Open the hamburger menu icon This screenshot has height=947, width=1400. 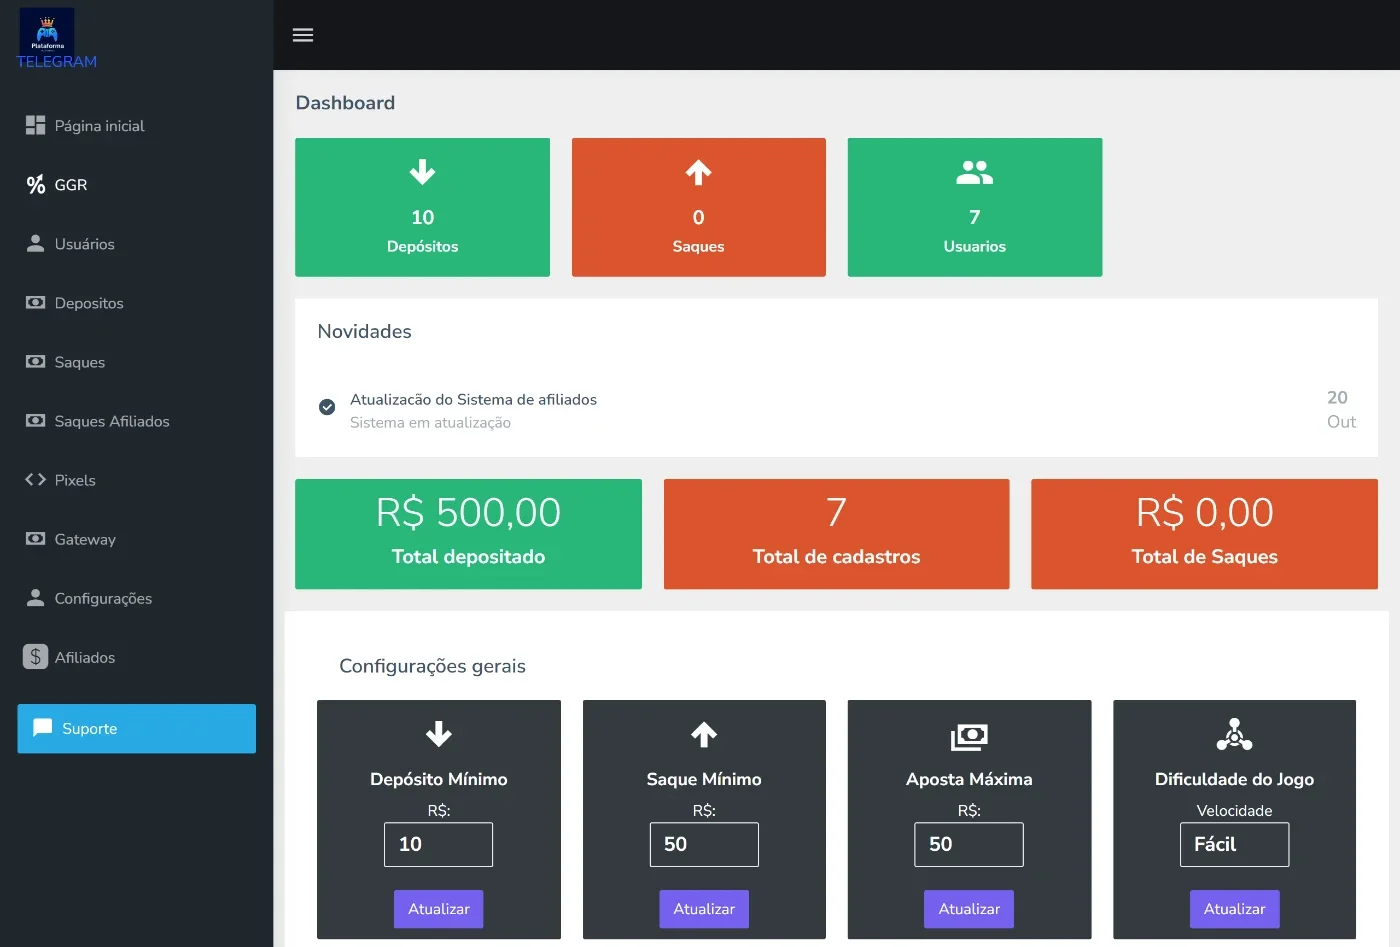(x=303, y=35)
